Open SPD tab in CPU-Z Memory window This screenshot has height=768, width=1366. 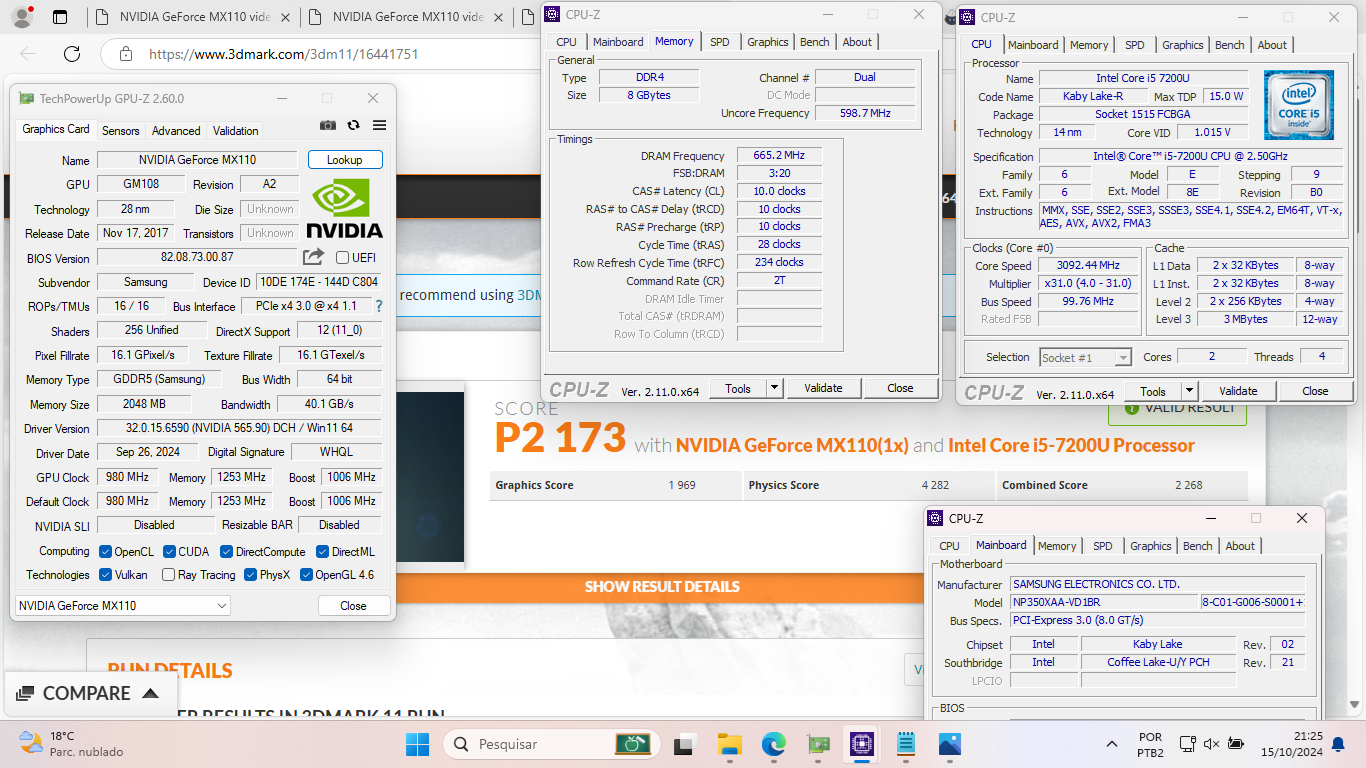720,42
